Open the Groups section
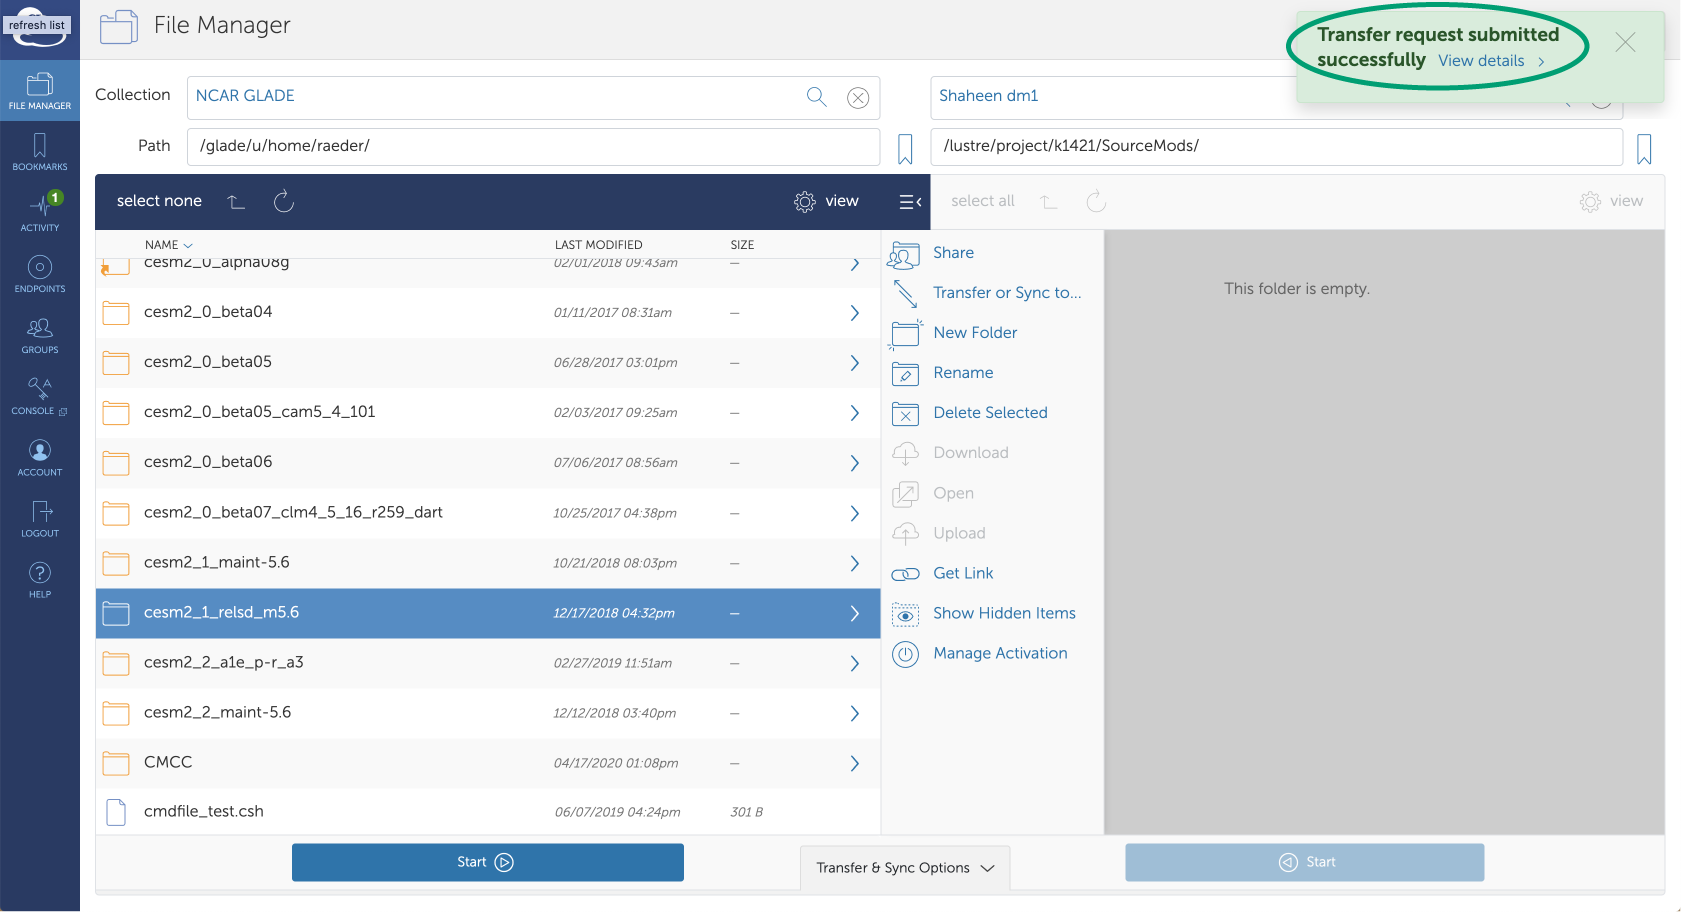Screen dimensions: 1681x912 [40, 335]
